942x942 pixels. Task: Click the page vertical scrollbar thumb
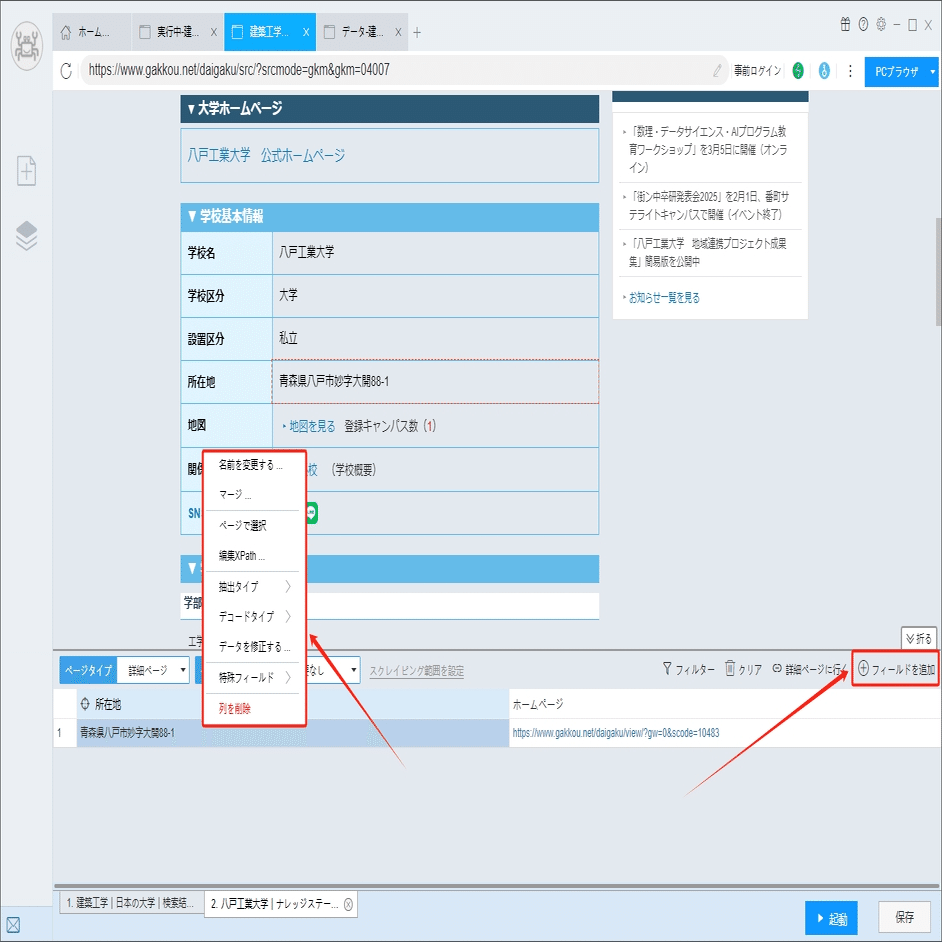938,271
